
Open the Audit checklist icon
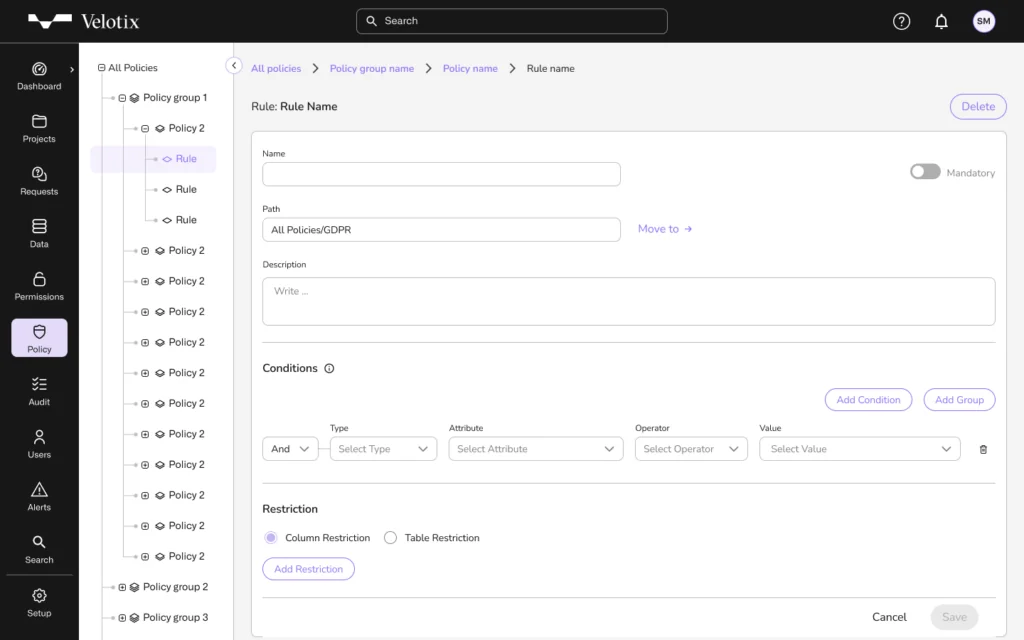click(39, 385)
